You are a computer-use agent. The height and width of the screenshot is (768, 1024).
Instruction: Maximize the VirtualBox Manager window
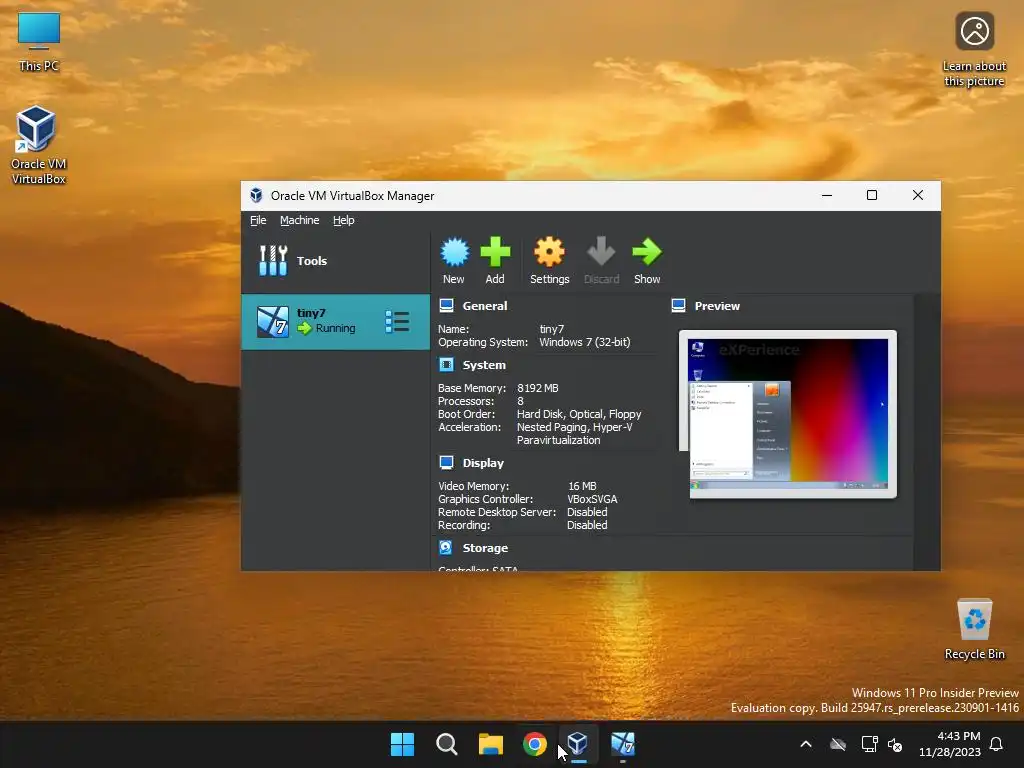(872, 195)
